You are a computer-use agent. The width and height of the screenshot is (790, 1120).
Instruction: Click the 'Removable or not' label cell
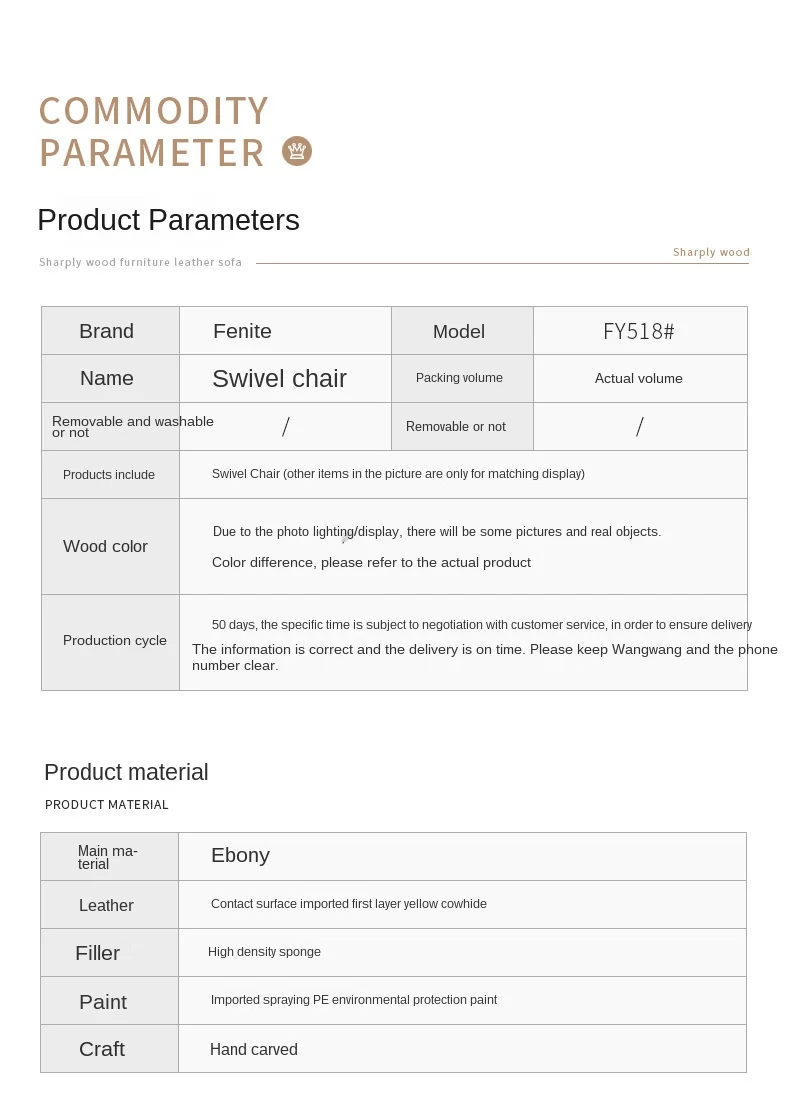456,426
